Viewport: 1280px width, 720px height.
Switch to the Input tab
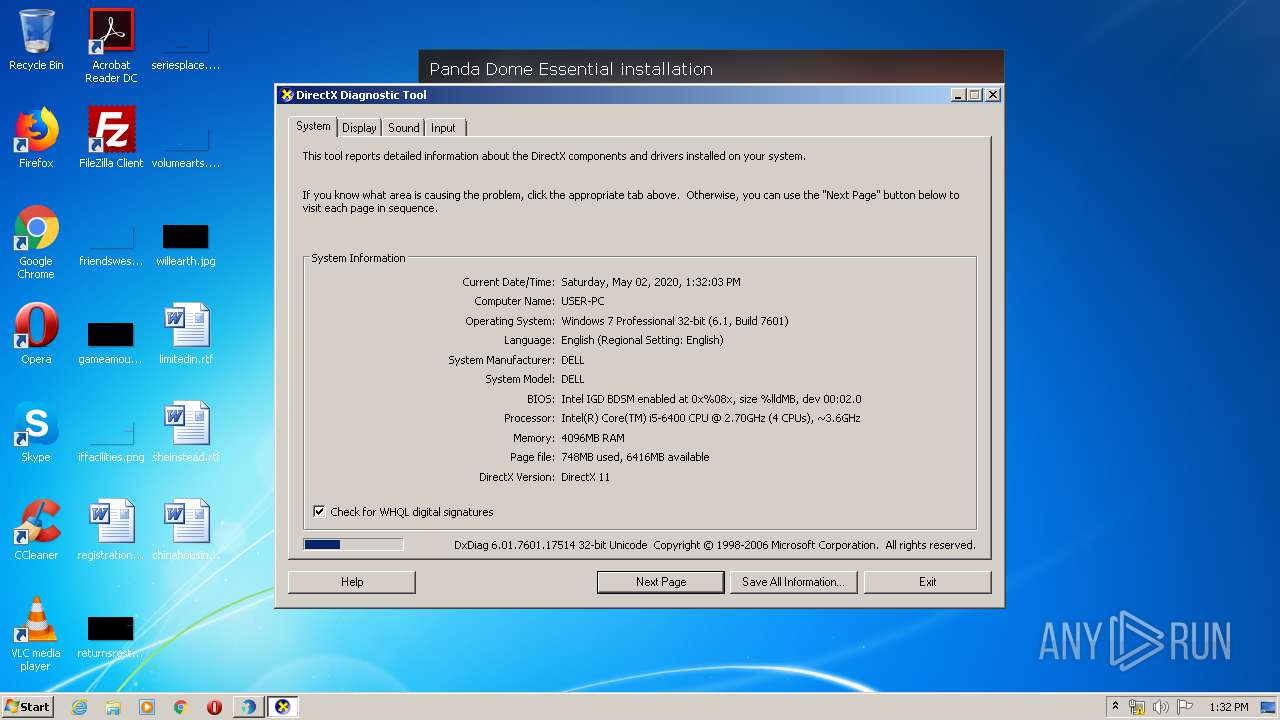coord(443,128)
